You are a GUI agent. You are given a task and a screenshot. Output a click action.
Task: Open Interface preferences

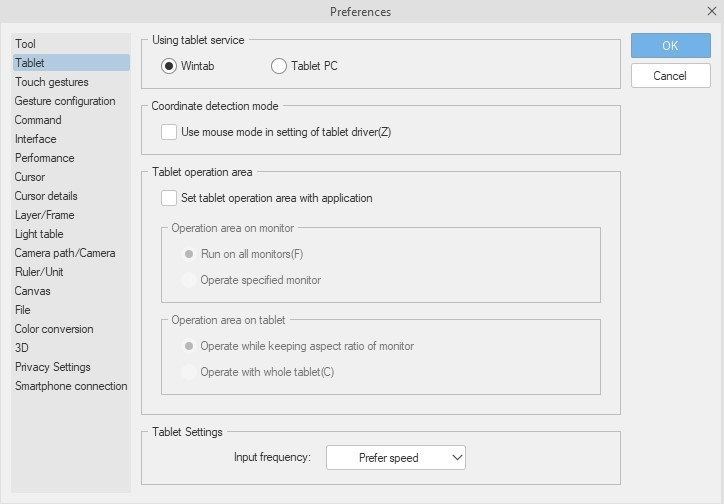pos(35,139)
